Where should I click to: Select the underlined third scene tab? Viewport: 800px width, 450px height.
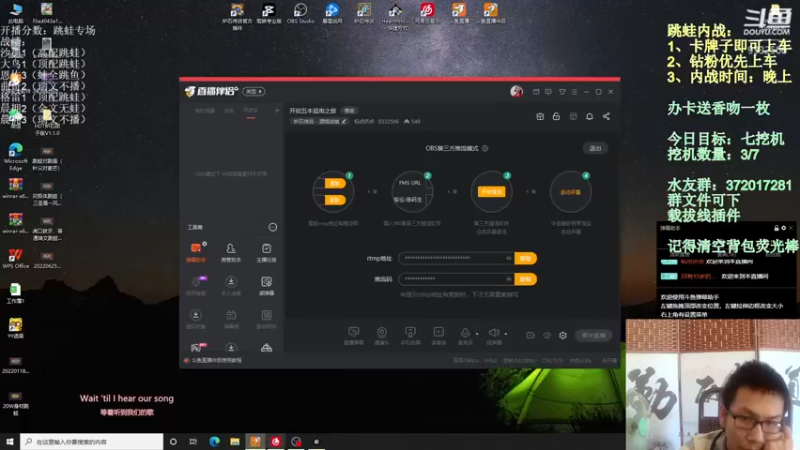pos(251,111)
